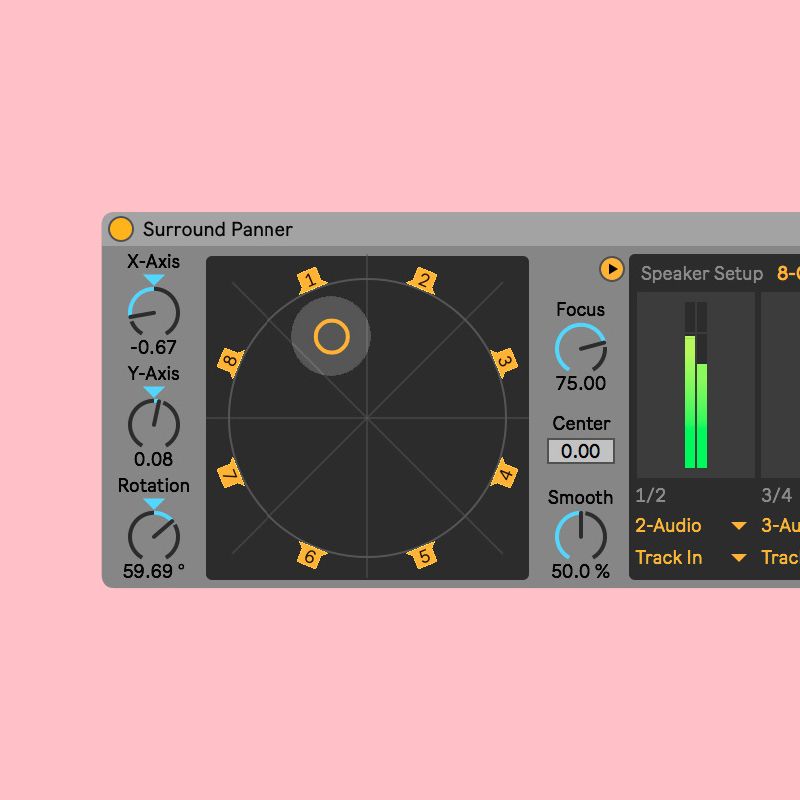Click the blue triangle above Y-Axis knob
This screenshot has width=800, height=800.
point(154,392)
